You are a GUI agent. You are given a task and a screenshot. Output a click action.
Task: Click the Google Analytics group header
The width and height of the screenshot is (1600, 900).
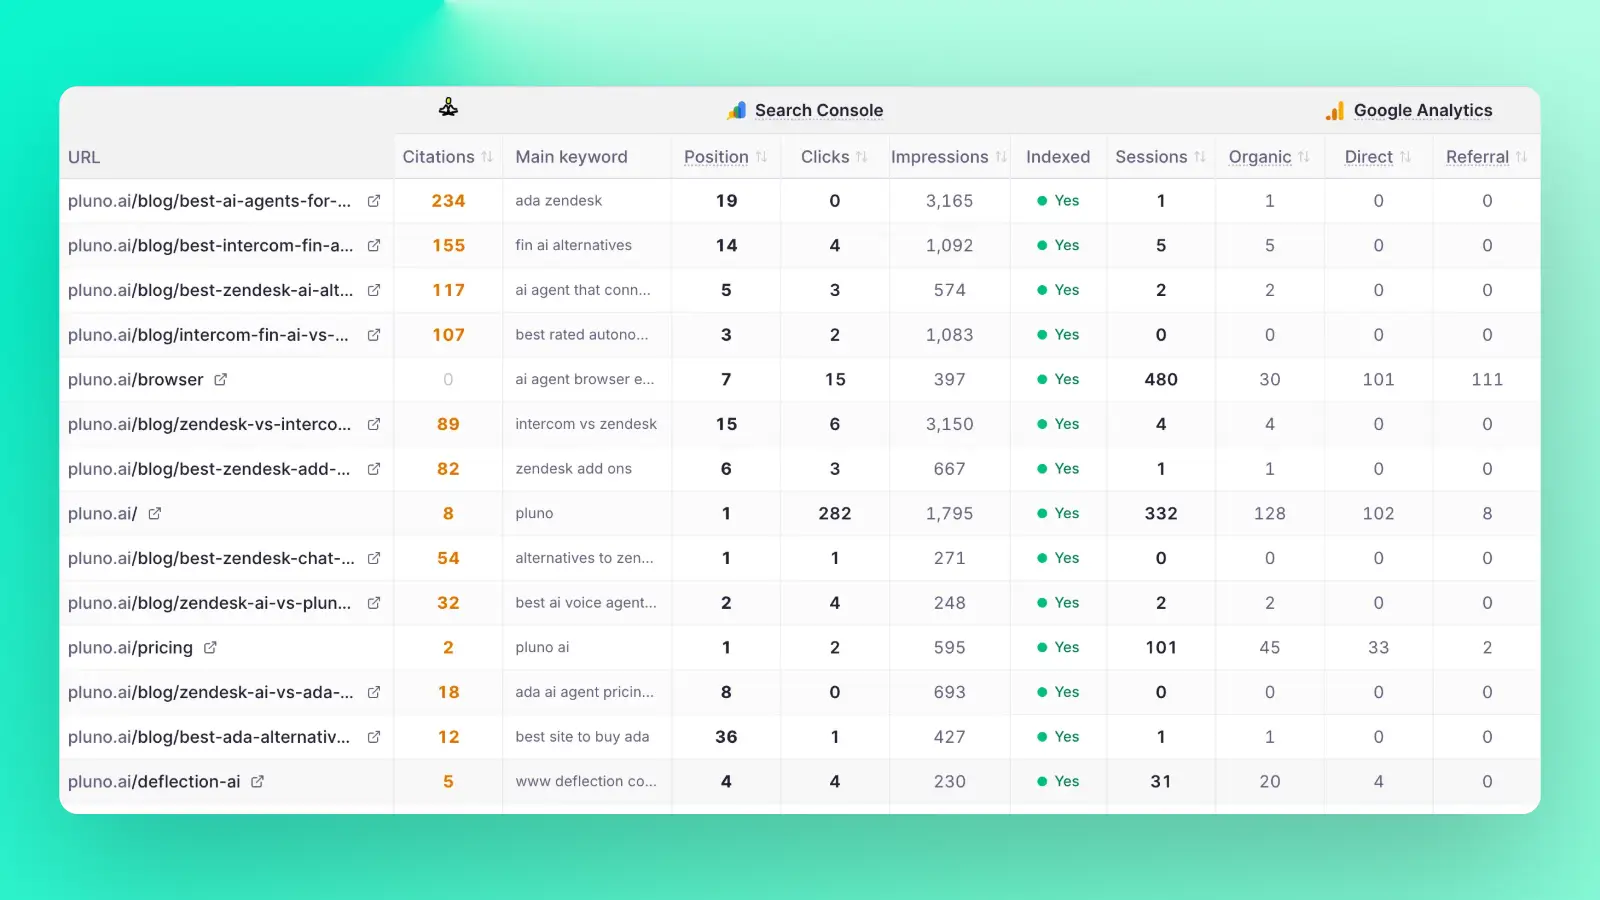pos(1423,110)
